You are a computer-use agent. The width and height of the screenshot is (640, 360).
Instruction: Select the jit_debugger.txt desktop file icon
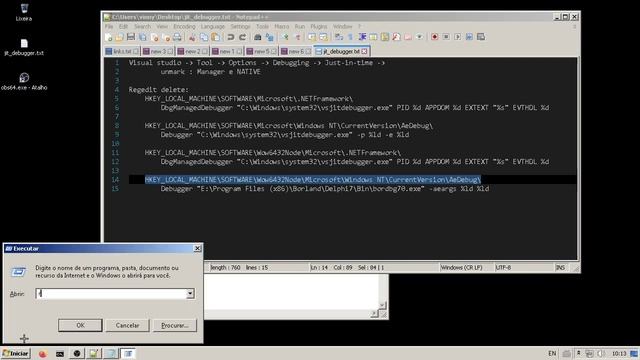(x=24, y=47)
